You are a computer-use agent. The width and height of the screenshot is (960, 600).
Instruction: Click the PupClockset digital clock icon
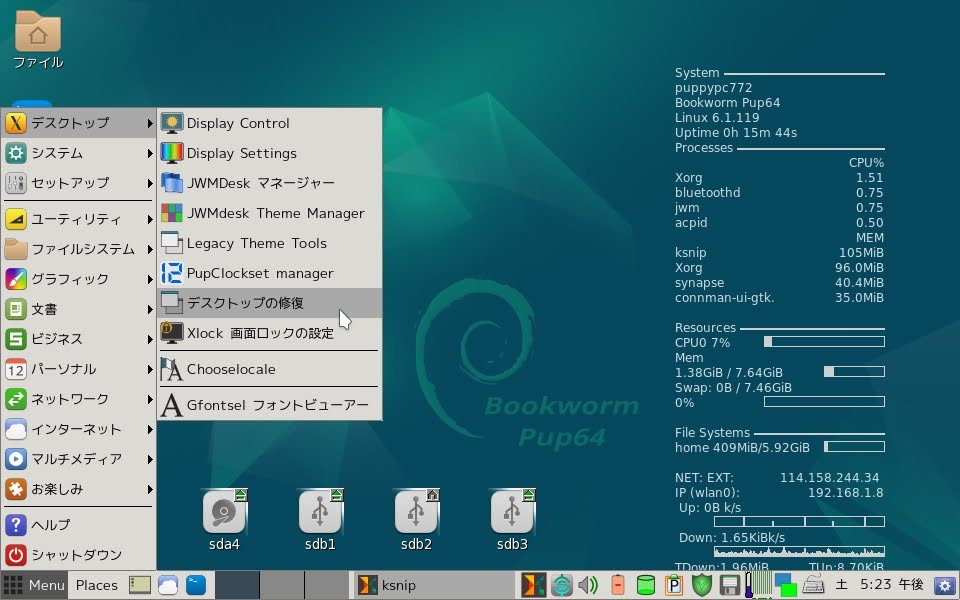(x=171, y=273)
